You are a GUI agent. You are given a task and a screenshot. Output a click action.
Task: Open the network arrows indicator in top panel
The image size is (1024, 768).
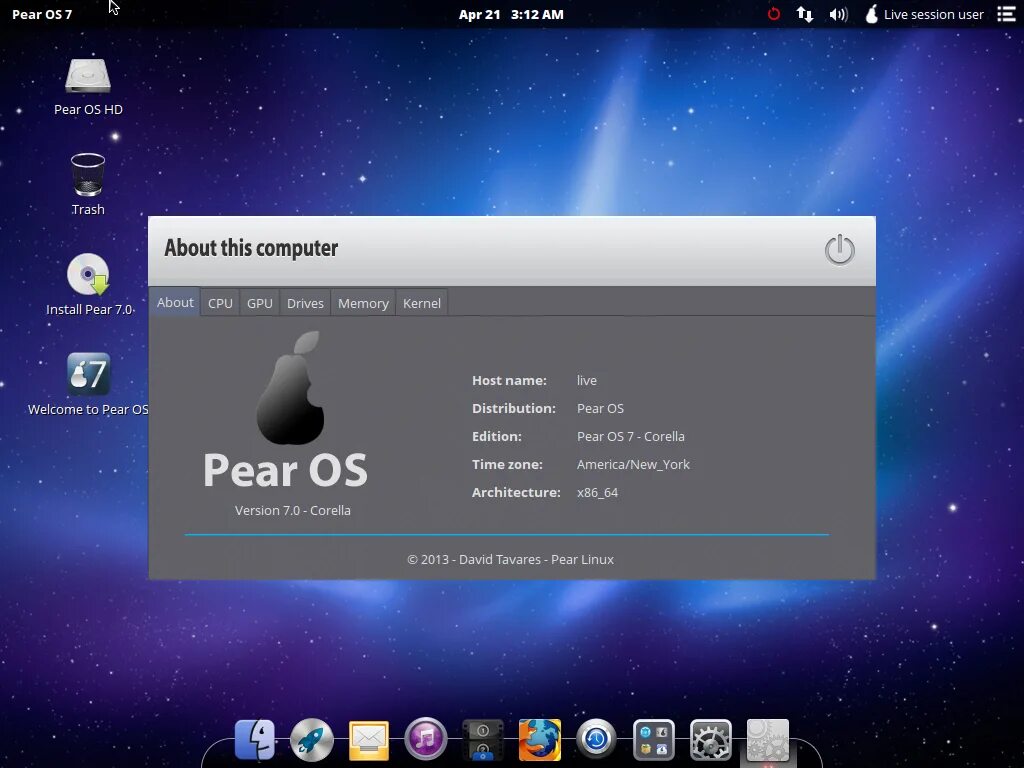(x=805, y=14)
